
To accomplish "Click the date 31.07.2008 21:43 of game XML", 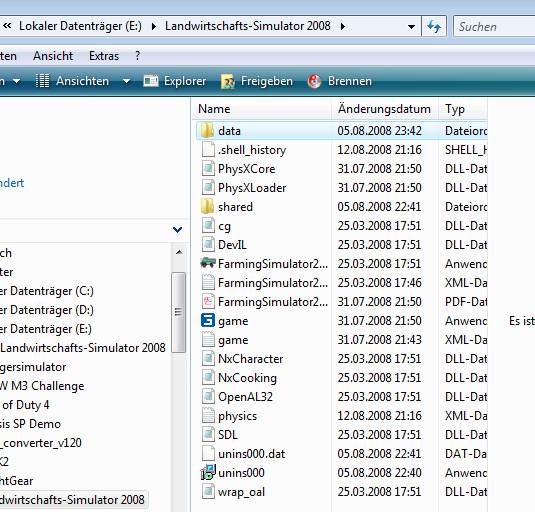I will click(x=379, y=340).
